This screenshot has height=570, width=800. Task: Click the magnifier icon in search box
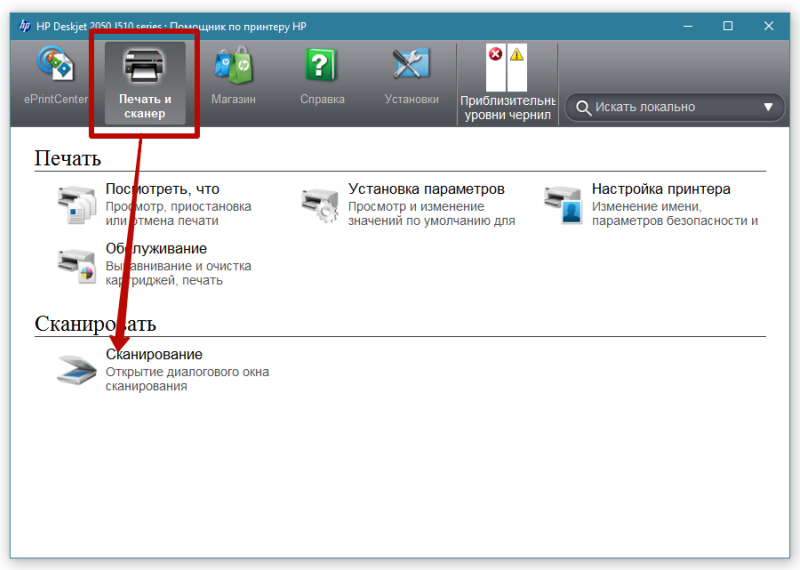coord(583,107)
